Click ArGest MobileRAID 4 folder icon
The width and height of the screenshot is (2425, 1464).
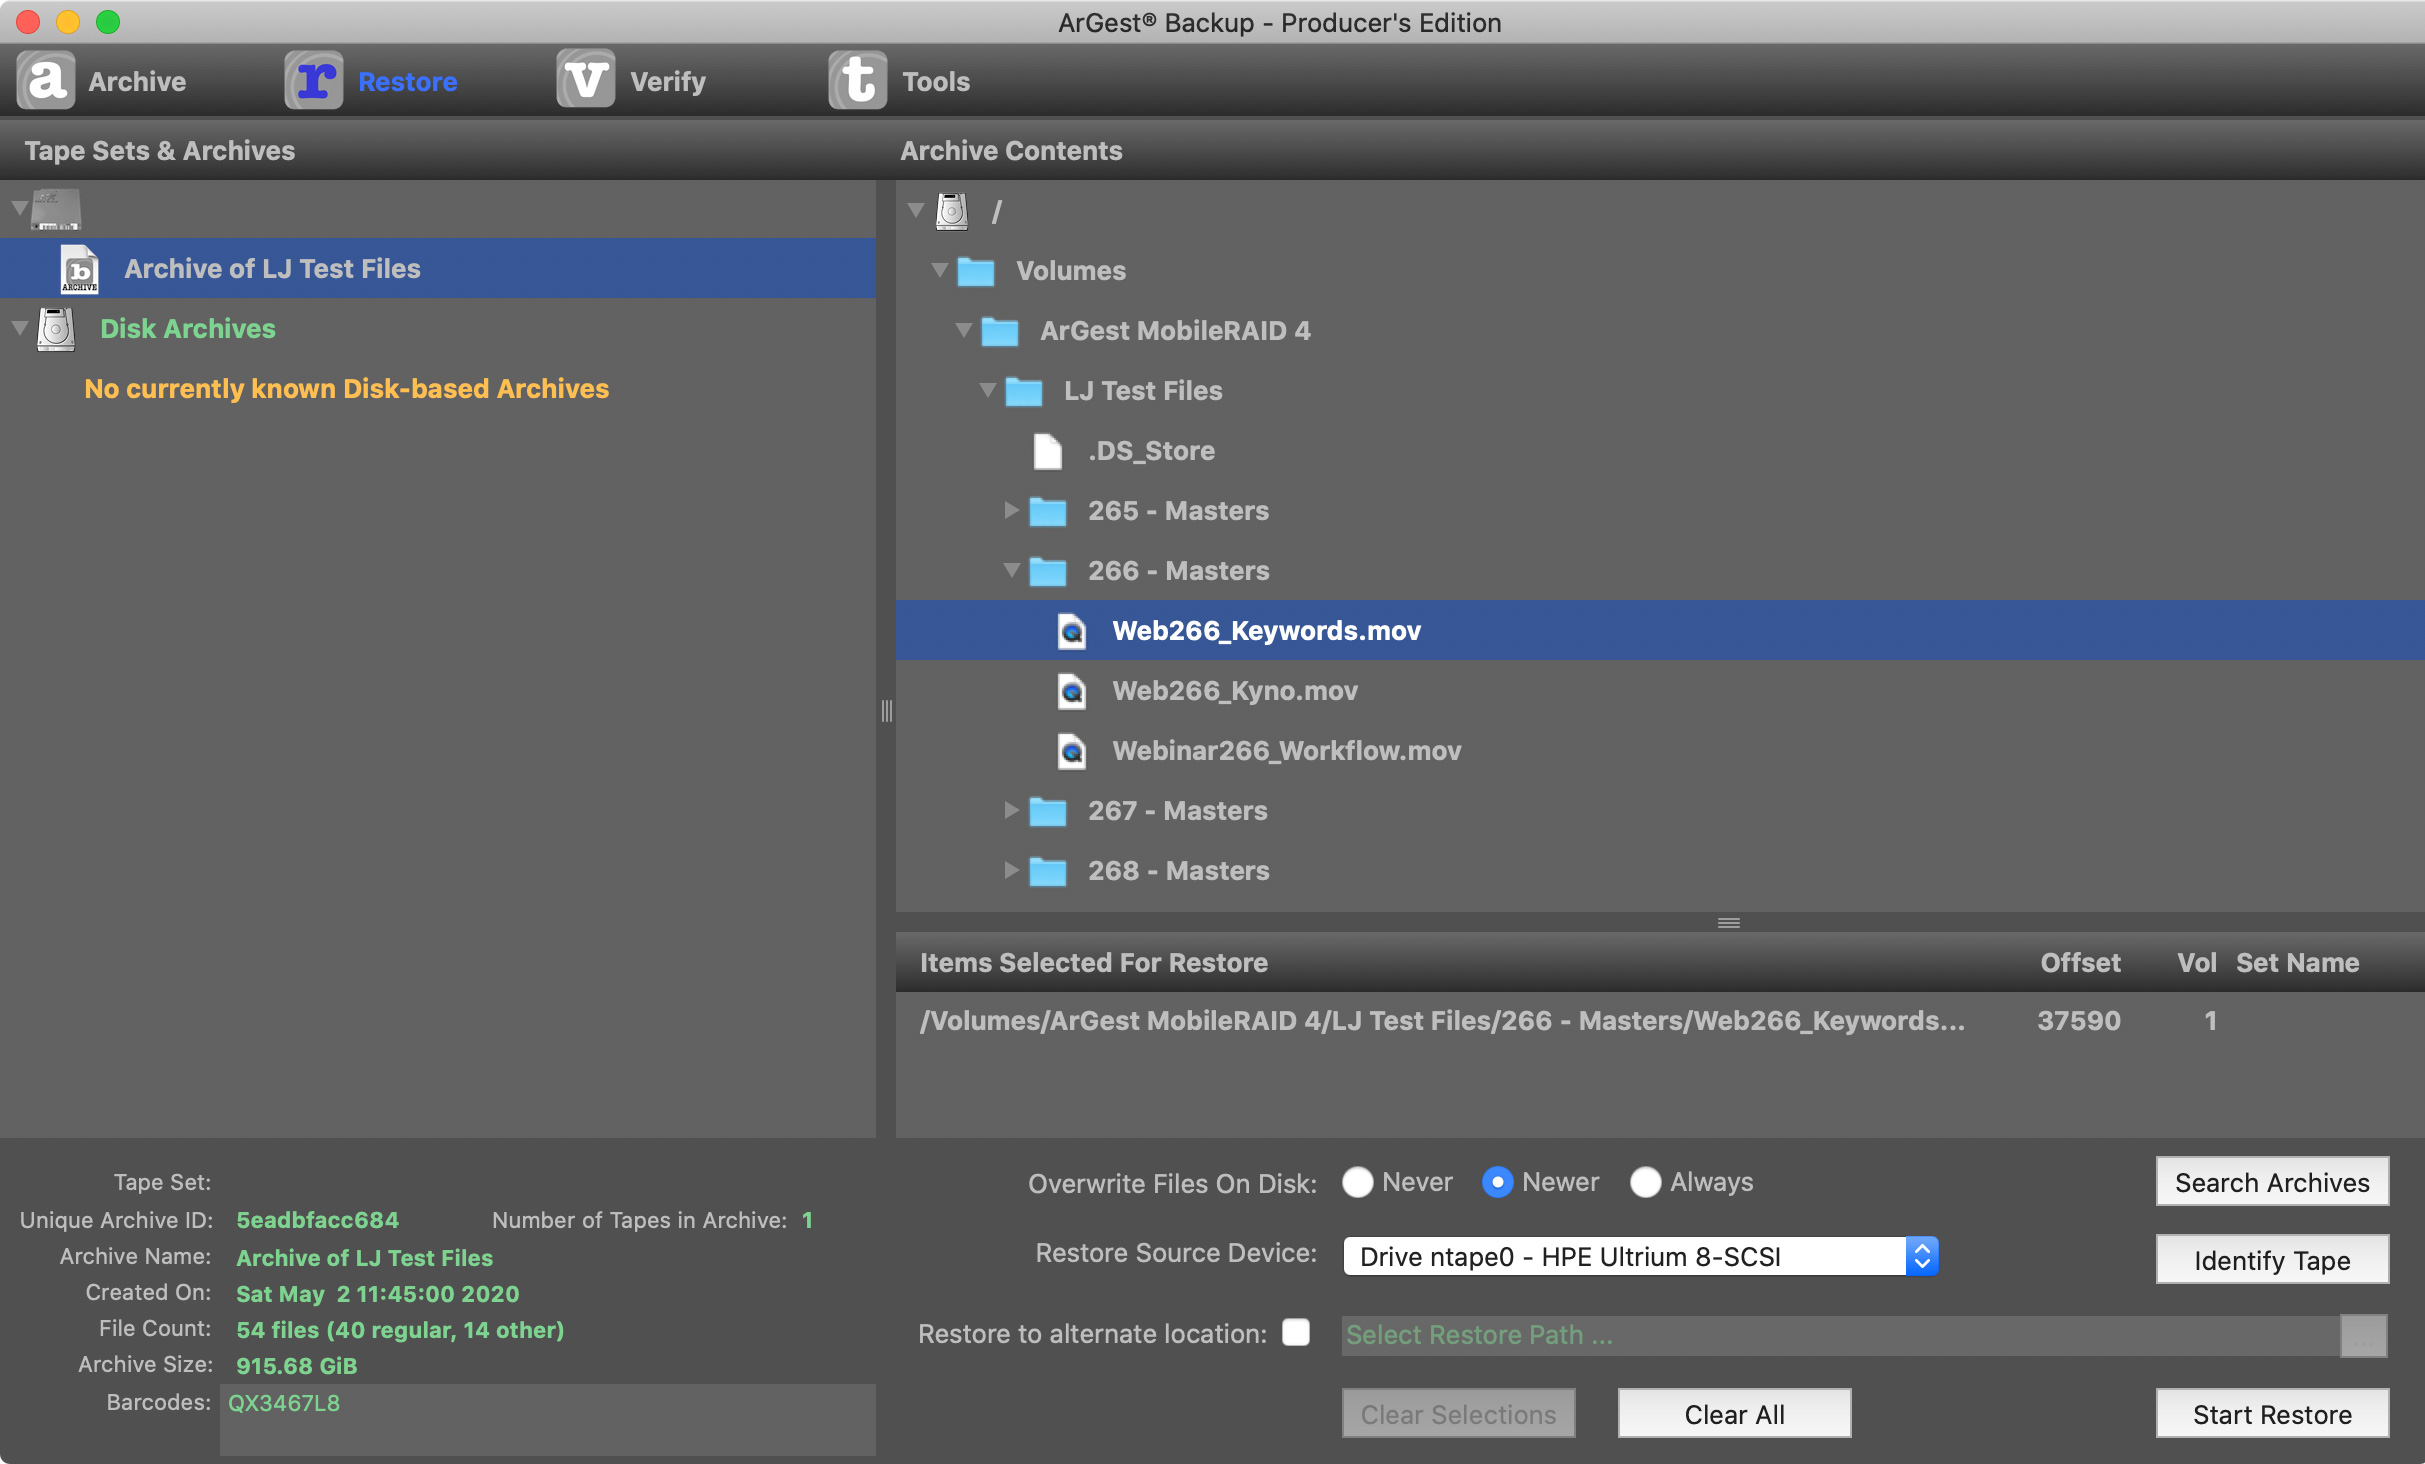pos(1000,331)
